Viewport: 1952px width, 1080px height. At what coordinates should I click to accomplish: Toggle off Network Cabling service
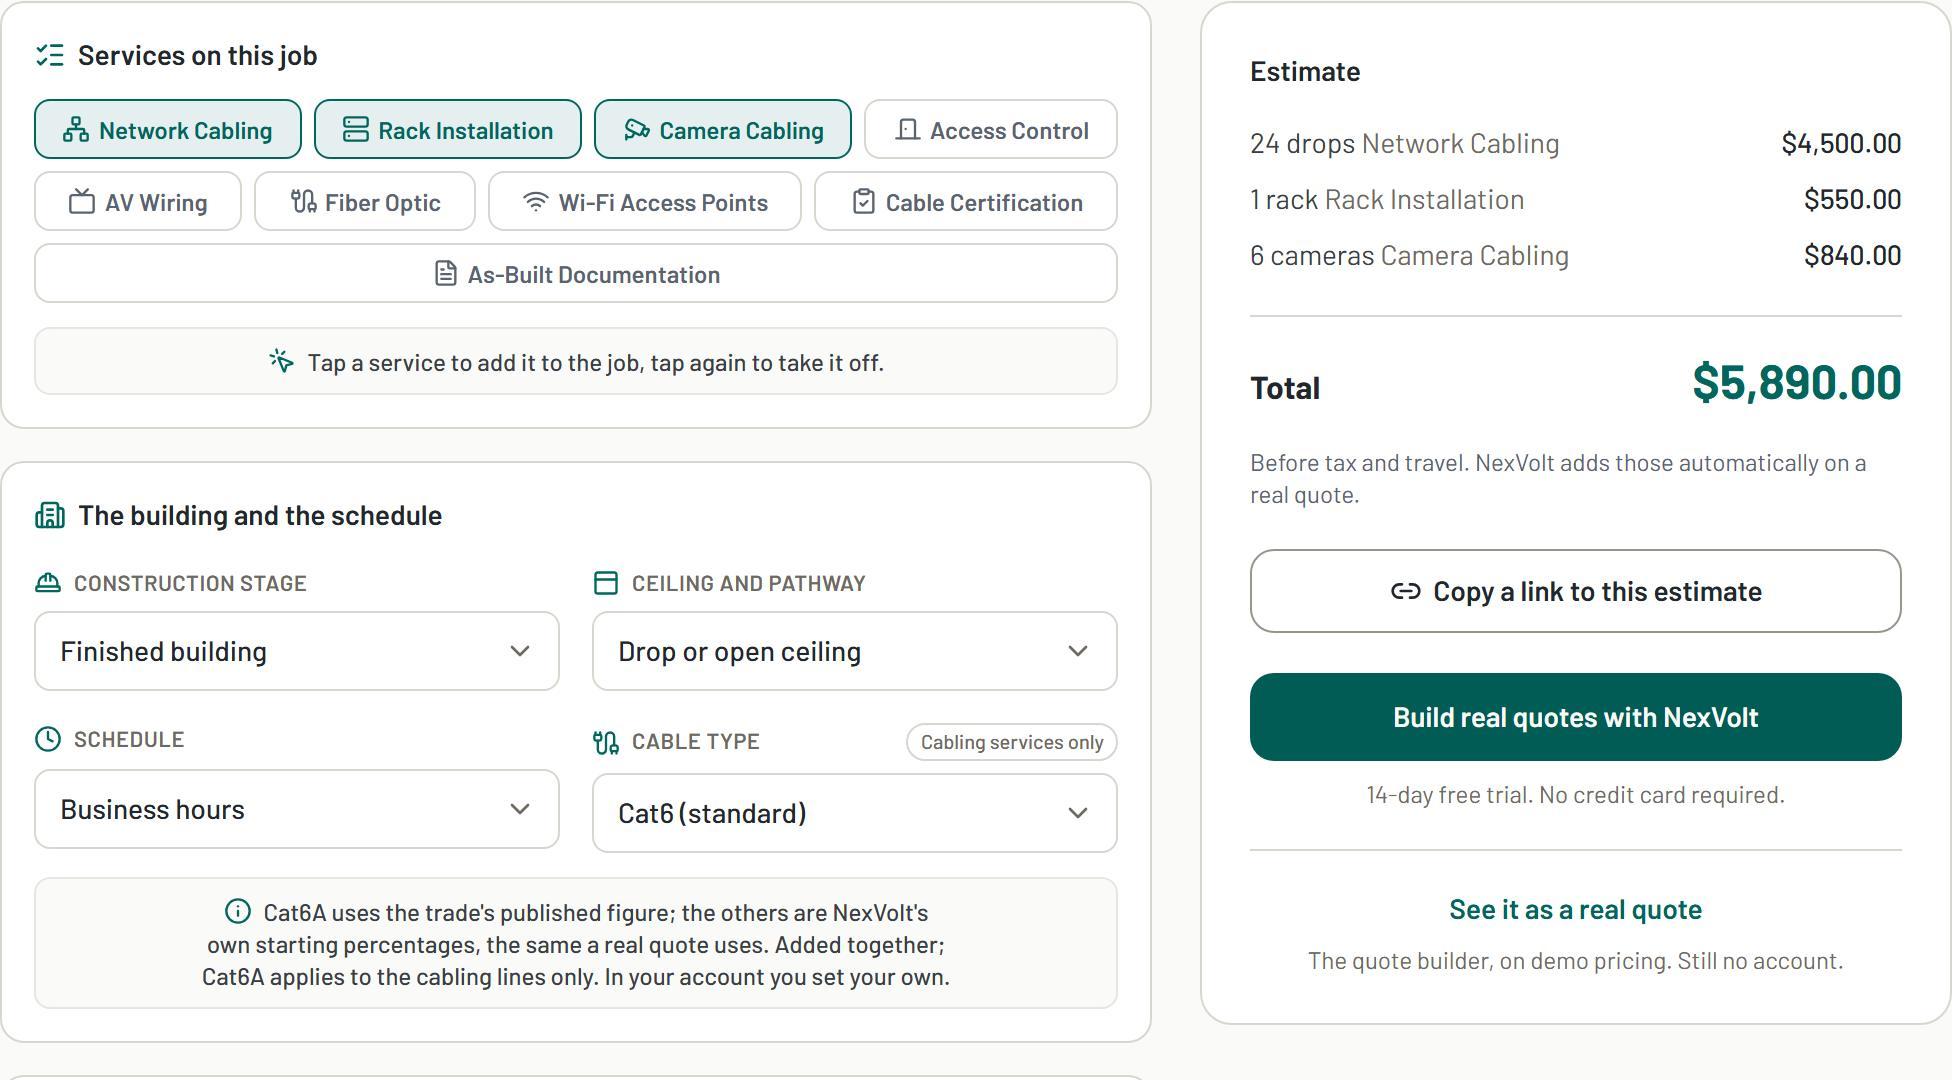tap(168, 129)
